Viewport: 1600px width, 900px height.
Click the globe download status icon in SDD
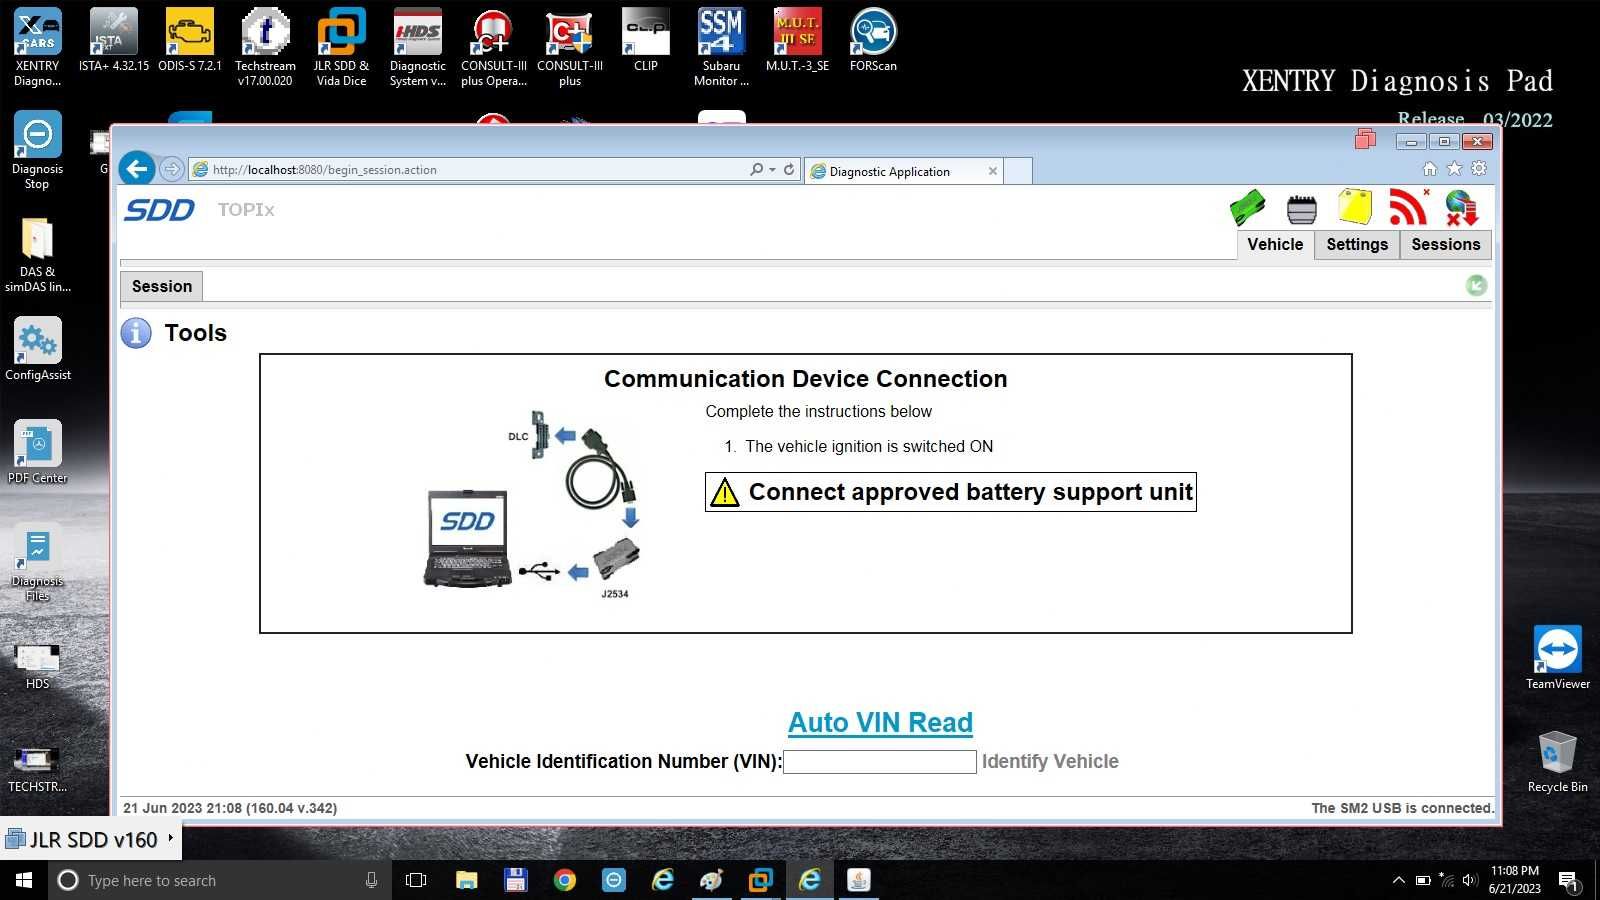[1461, 208]
